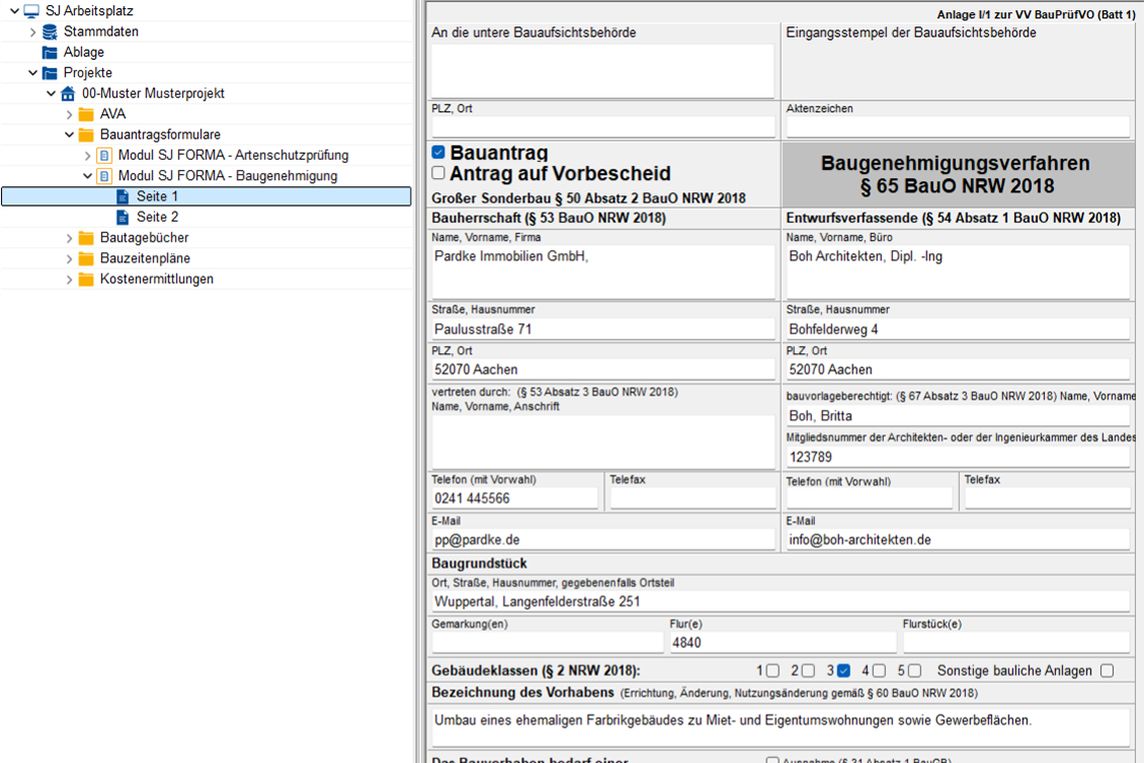Viewport: 1144px width, 763px height.
Task: Click the Aktenzeichen input field
Action: click(958, 127)
